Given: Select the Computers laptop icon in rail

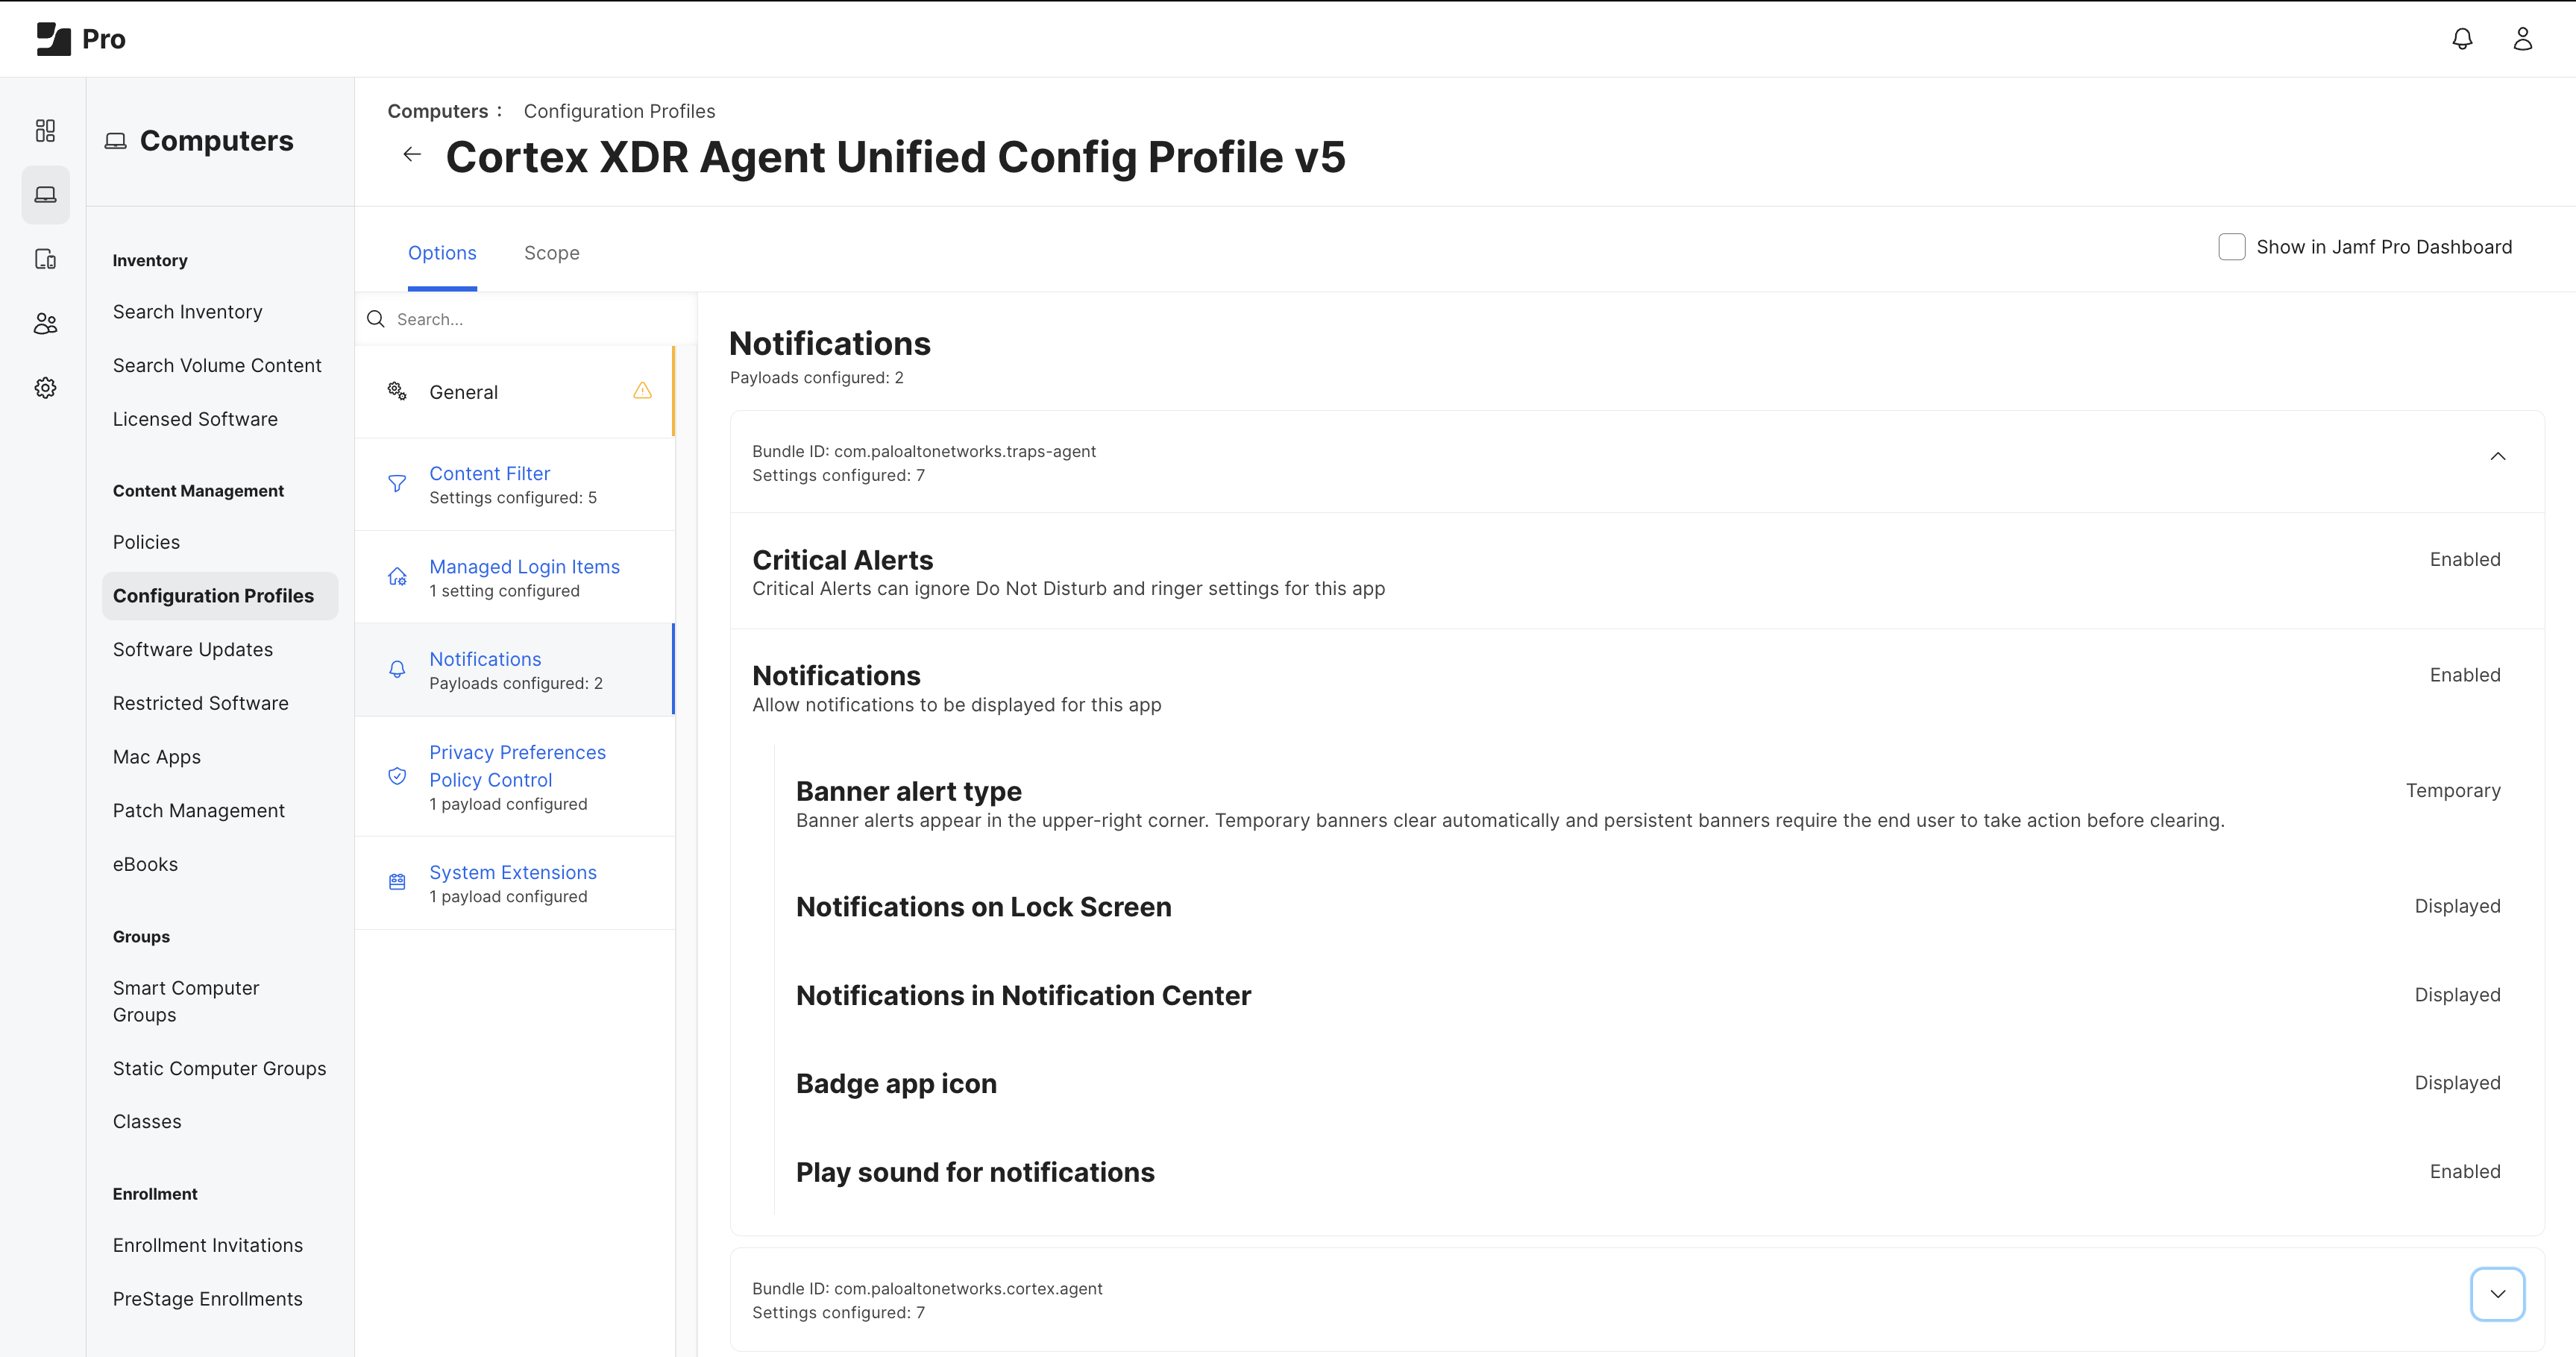Looking at the screenshot, I should pos(45,195).
